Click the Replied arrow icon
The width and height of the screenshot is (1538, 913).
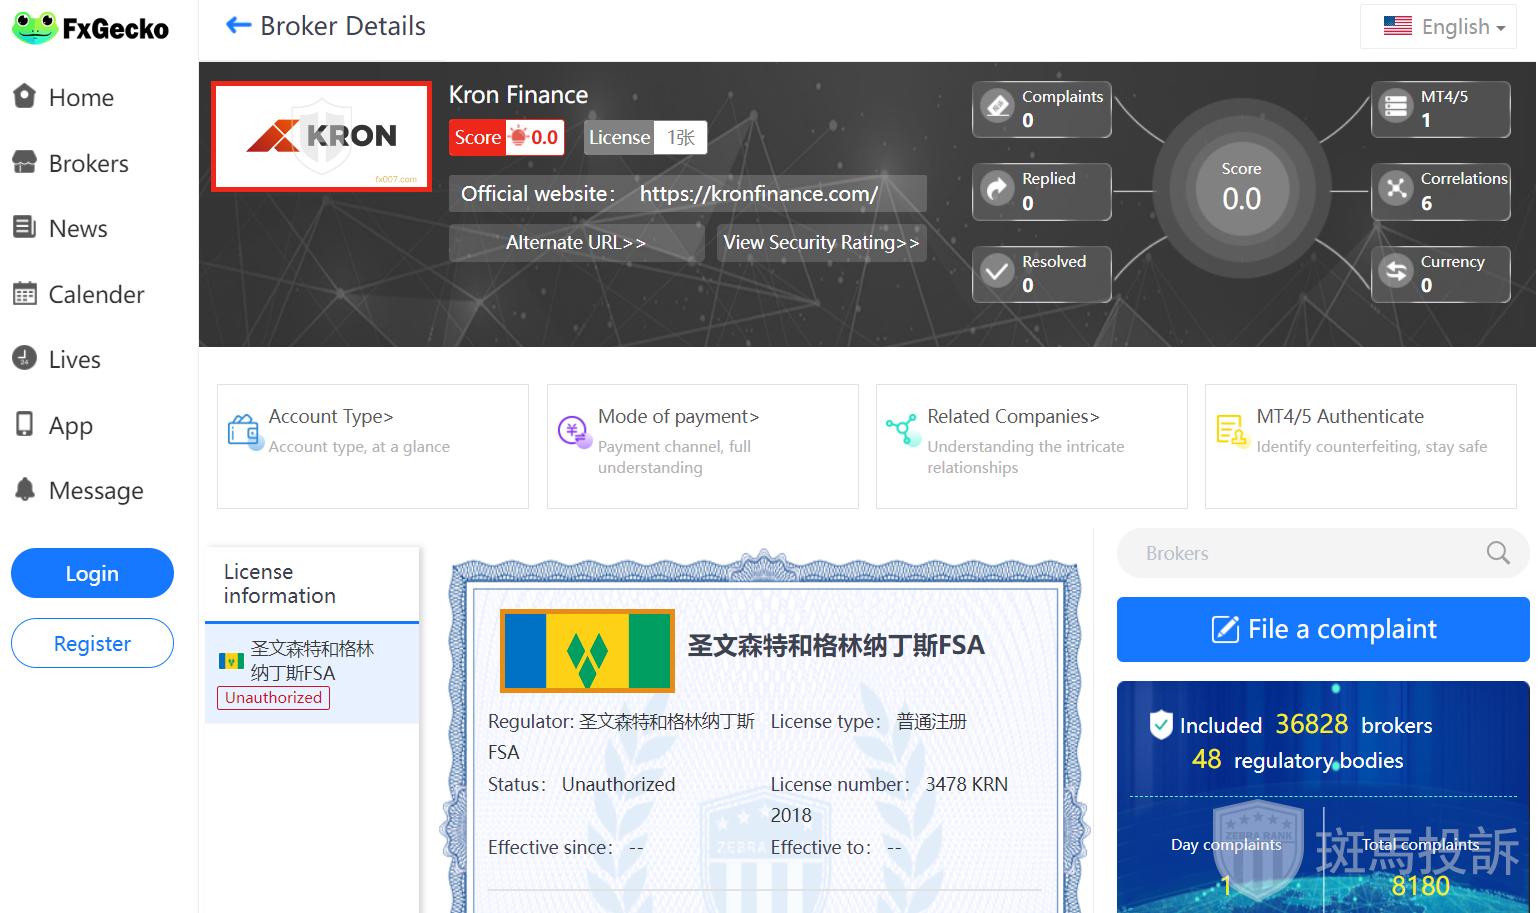pyautogui.click(x=997, y=189)
